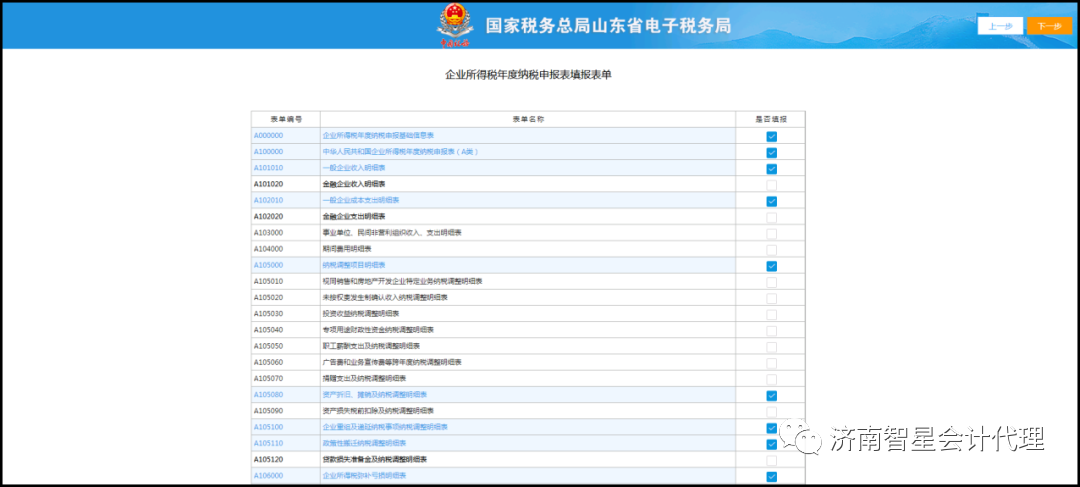1080x487 pixels.
Task: Select the 金融企业支出明细表 row name
Action: pos(353,216)
